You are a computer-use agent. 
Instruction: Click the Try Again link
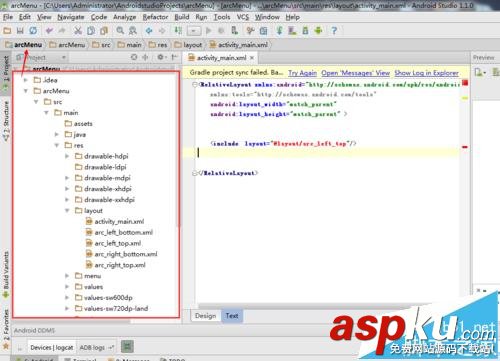pyautogui.click(x=302, y=73)
